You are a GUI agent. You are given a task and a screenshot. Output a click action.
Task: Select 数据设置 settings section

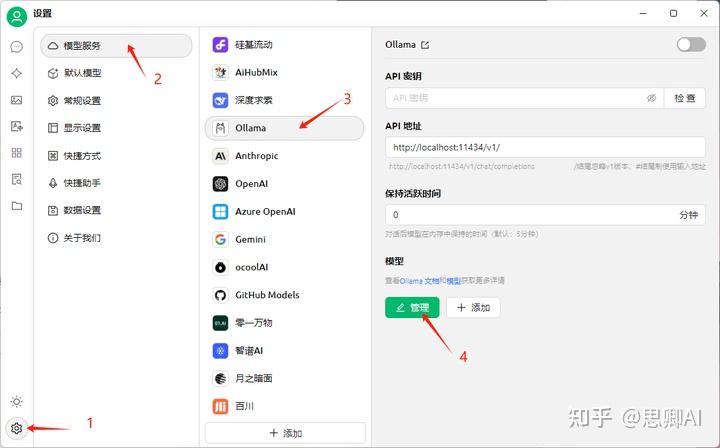click(116, 210)
